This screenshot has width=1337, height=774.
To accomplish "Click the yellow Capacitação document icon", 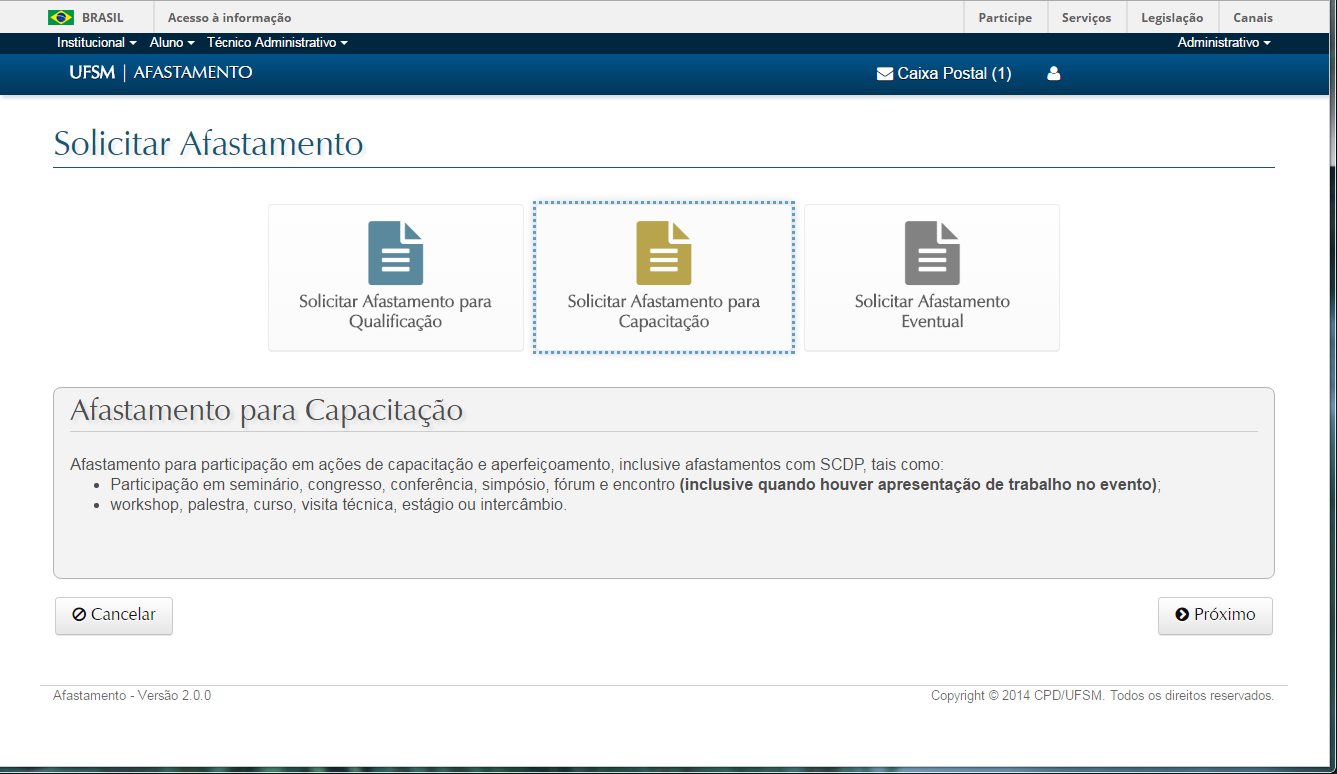I will [x=663, y=250].
